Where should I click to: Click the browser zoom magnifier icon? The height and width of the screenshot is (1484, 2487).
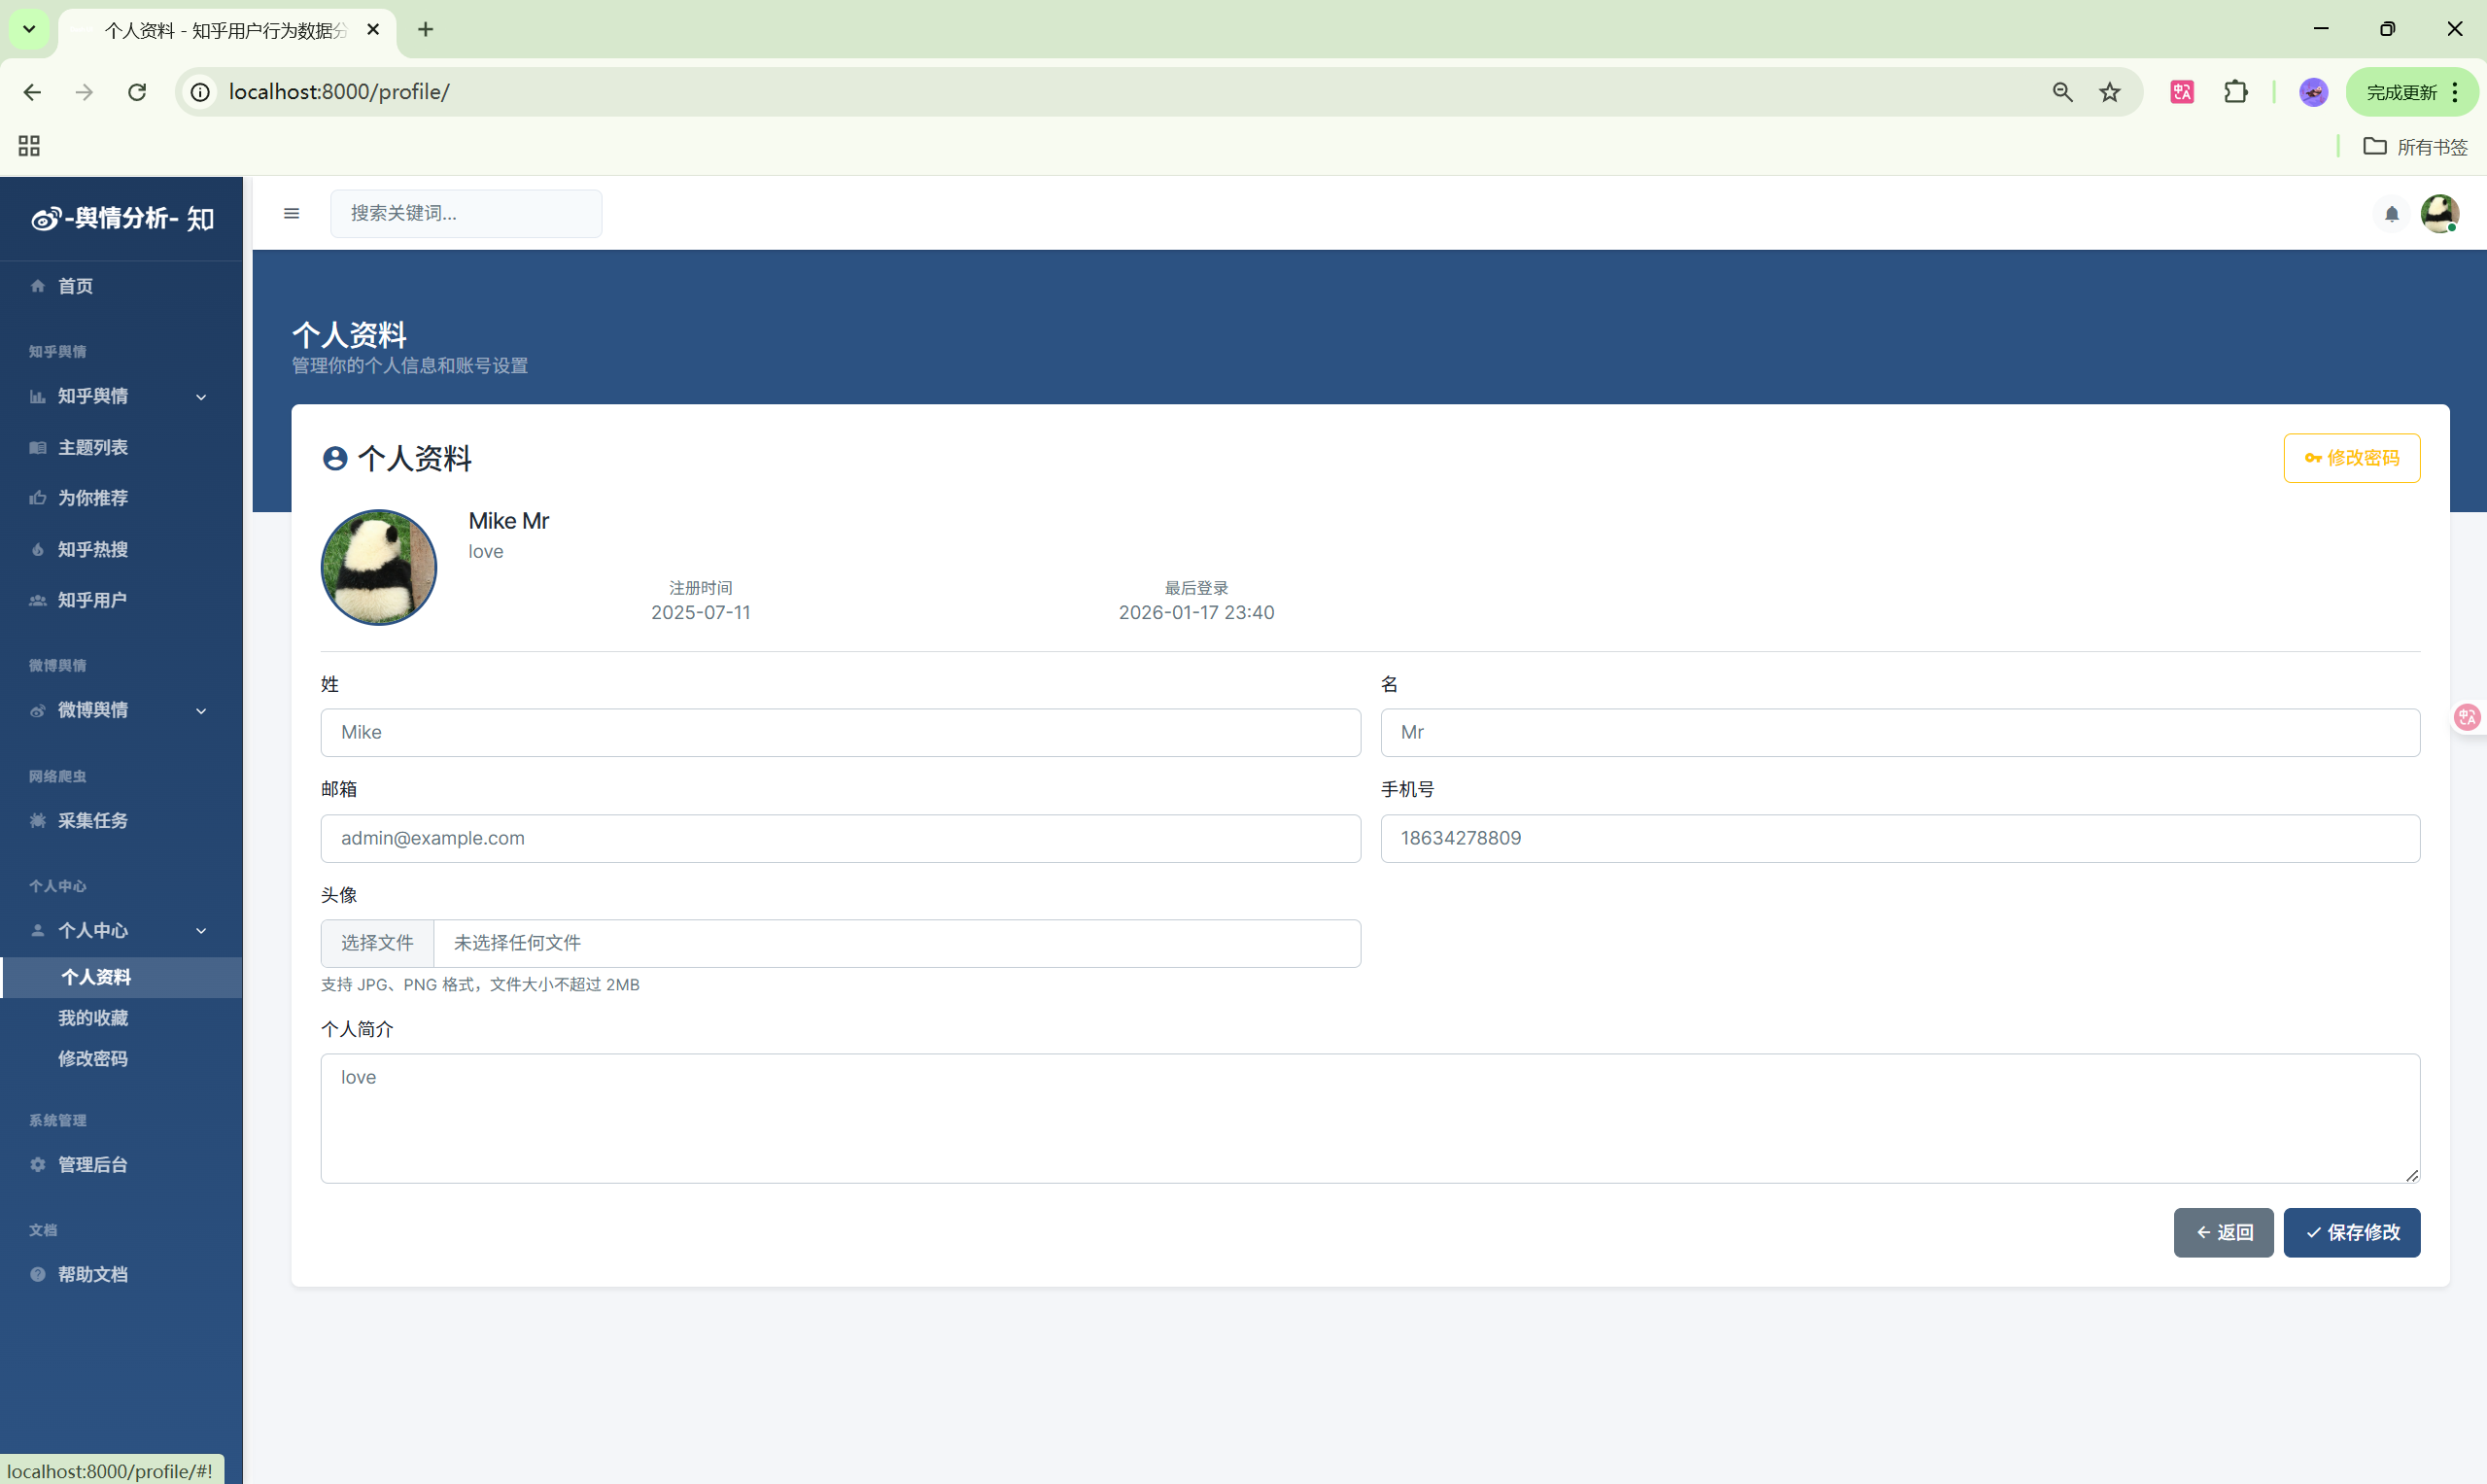coord(2062,92)
